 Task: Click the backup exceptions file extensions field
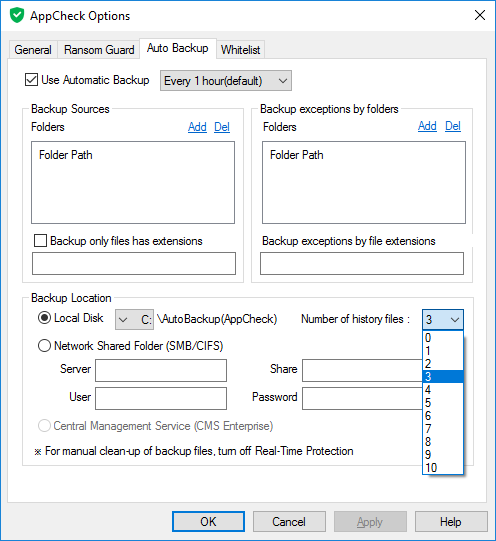point(362,263)
